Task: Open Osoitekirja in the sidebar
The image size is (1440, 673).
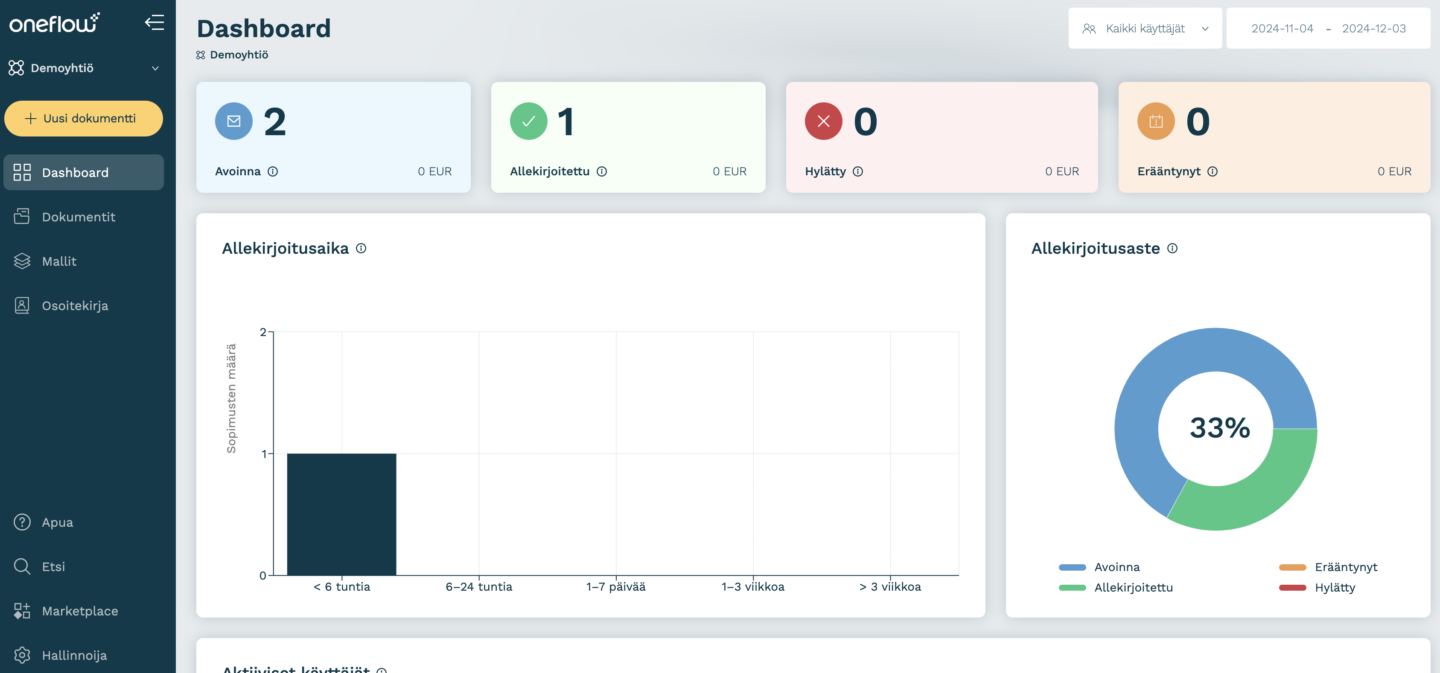Action: tap(84, 306)
